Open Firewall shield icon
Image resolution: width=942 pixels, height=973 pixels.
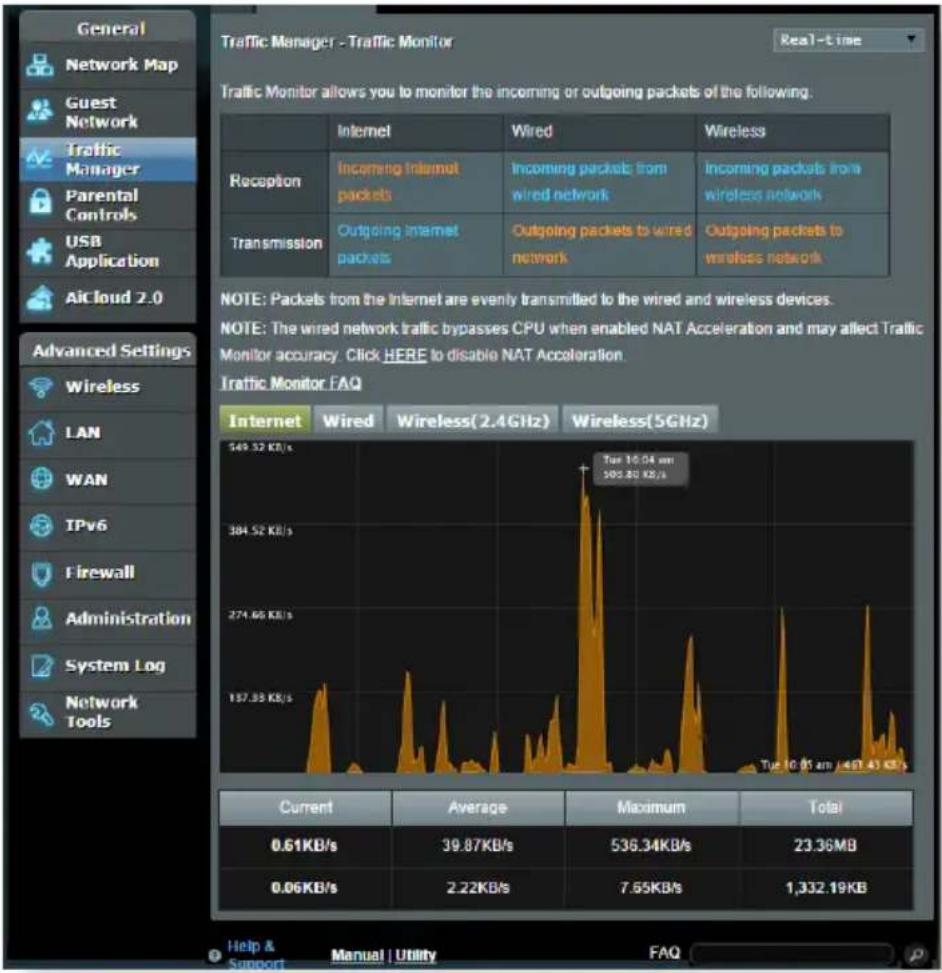point(41,573)
